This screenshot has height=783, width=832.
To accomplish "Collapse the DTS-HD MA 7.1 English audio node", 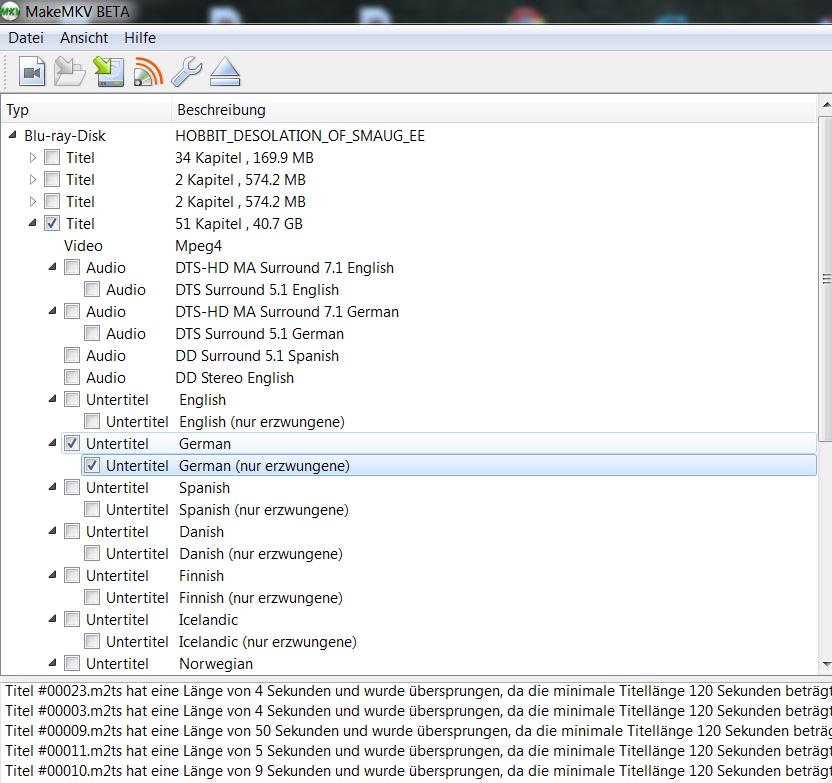I will coord(53,267).
